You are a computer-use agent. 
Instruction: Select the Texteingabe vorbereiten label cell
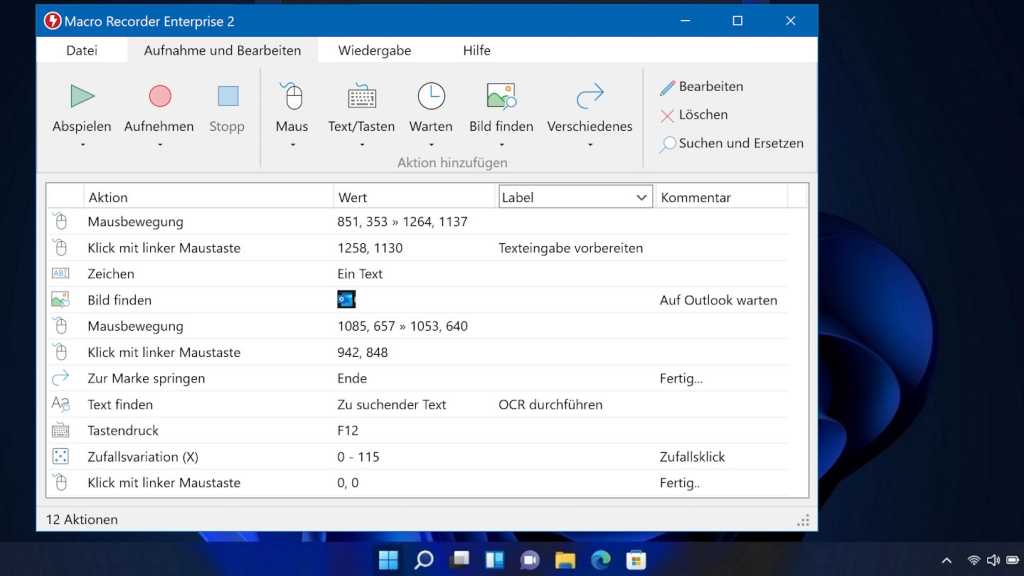571,248
